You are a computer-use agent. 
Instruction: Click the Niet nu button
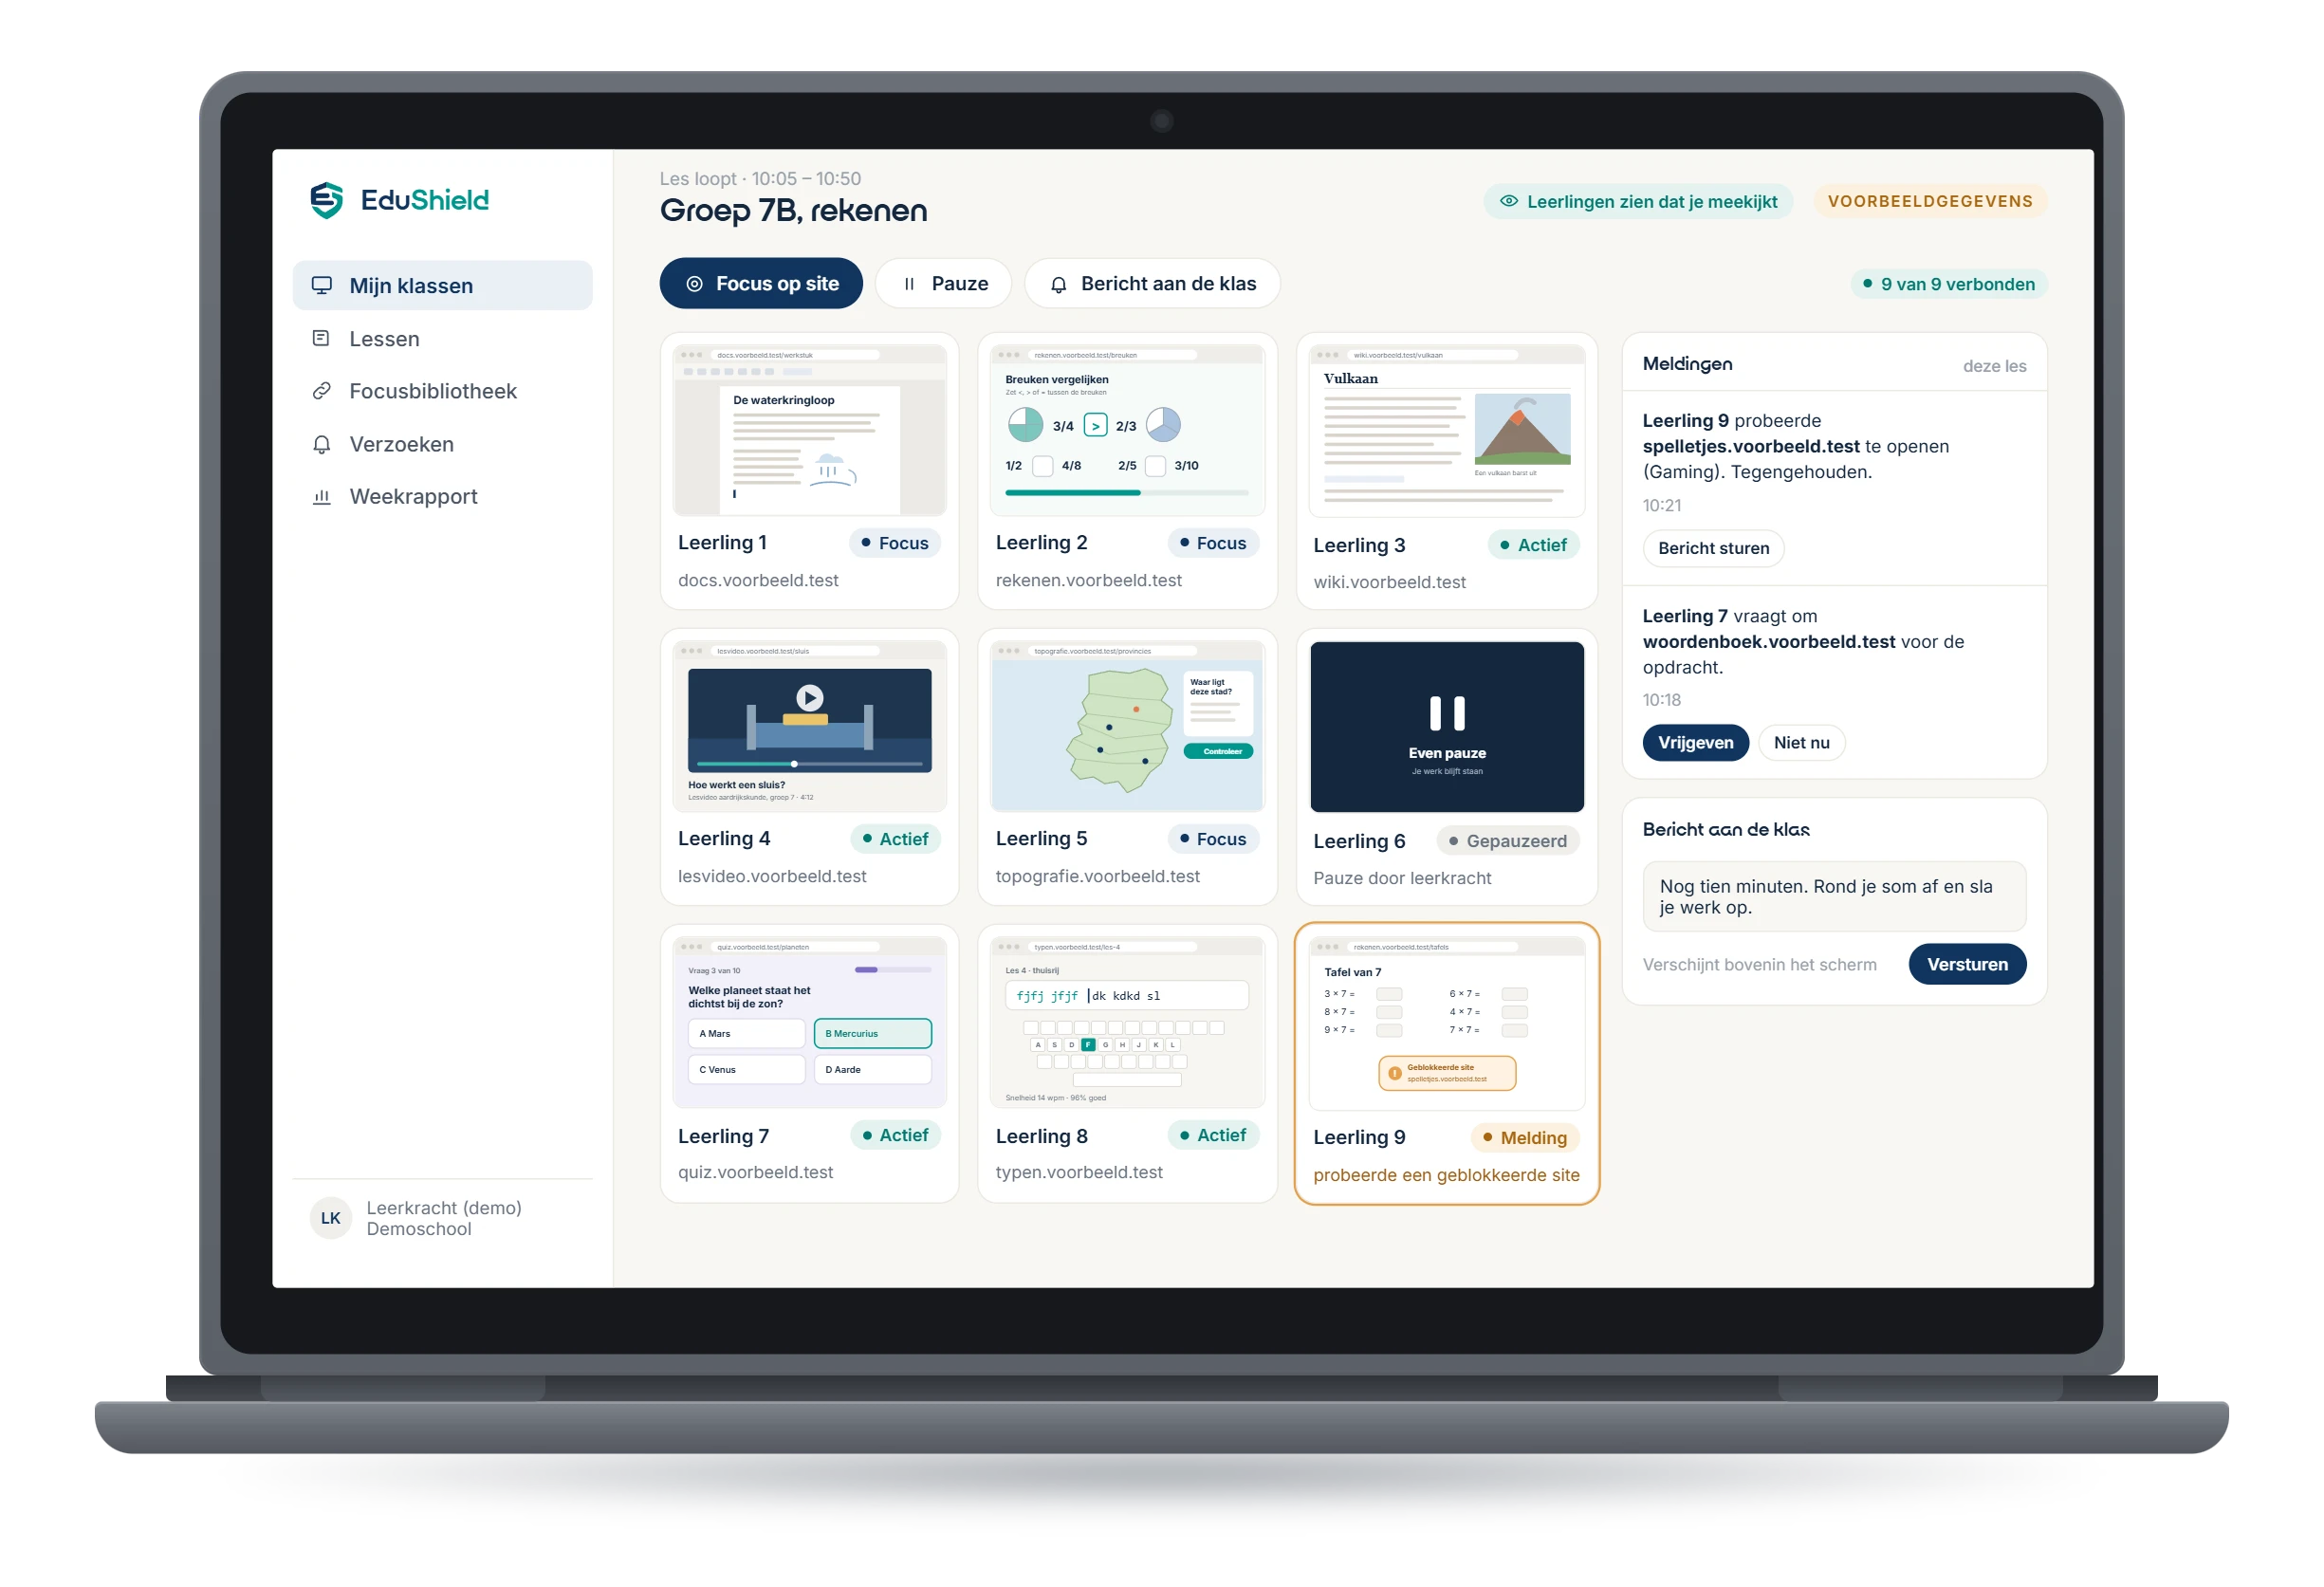(1800, 743)
